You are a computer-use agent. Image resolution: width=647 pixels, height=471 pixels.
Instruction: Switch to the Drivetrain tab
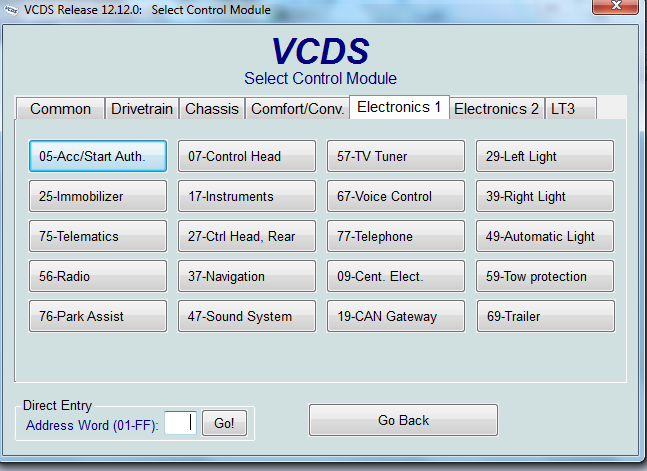(142, 109)
